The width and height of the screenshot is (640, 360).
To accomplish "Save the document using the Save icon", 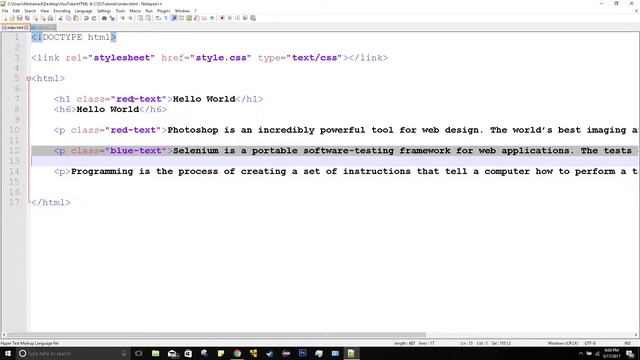I will click(20, 18).
